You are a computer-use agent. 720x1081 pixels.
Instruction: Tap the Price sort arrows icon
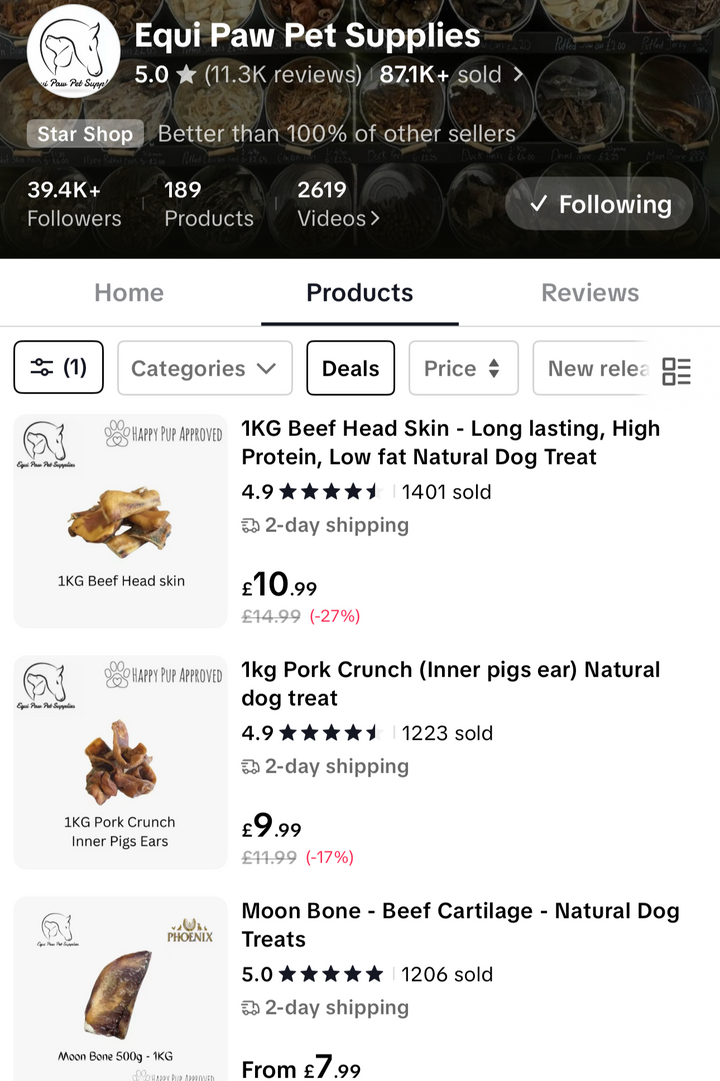493,369
